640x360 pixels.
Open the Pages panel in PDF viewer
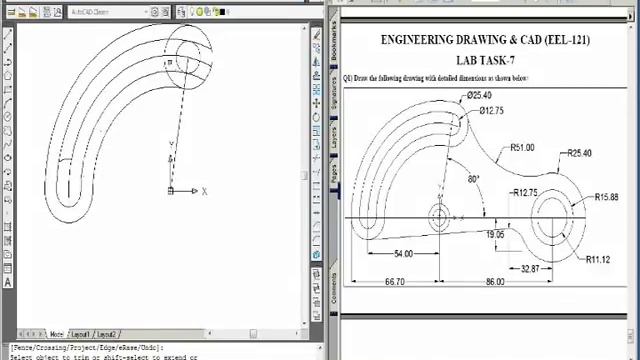click(x=334, y=173)
